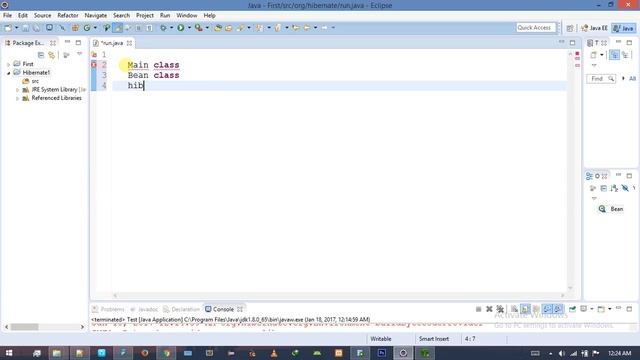640x360 pixels.
Task: Click the Save toolbar icon
Action: click(25, 28)
